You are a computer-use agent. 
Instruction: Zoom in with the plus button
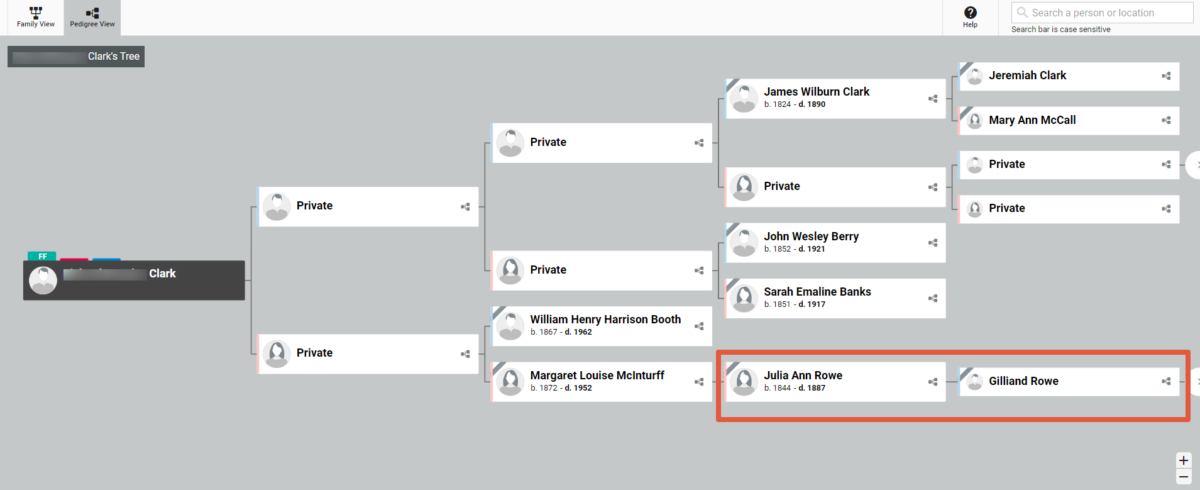[x=1184, y=460]
